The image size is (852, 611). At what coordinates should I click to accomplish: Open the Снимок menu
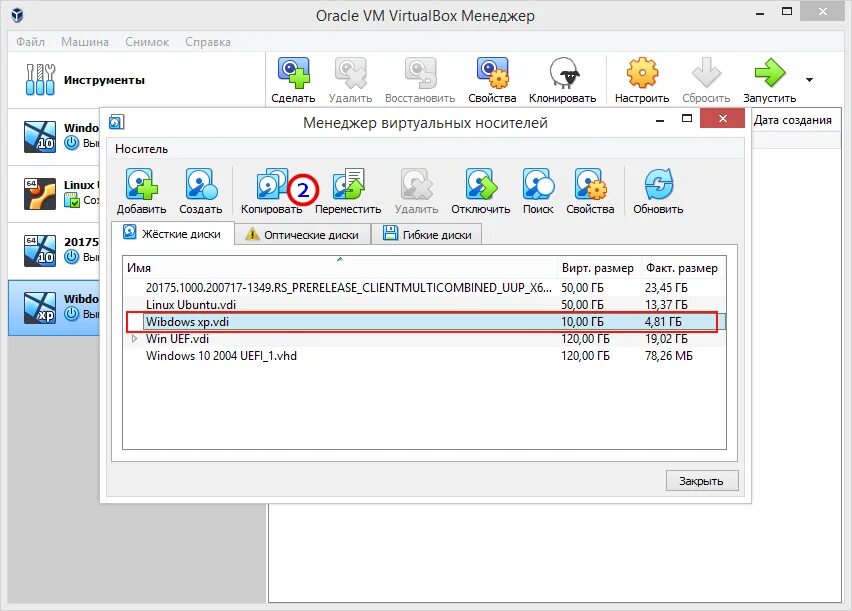[147, 42]
